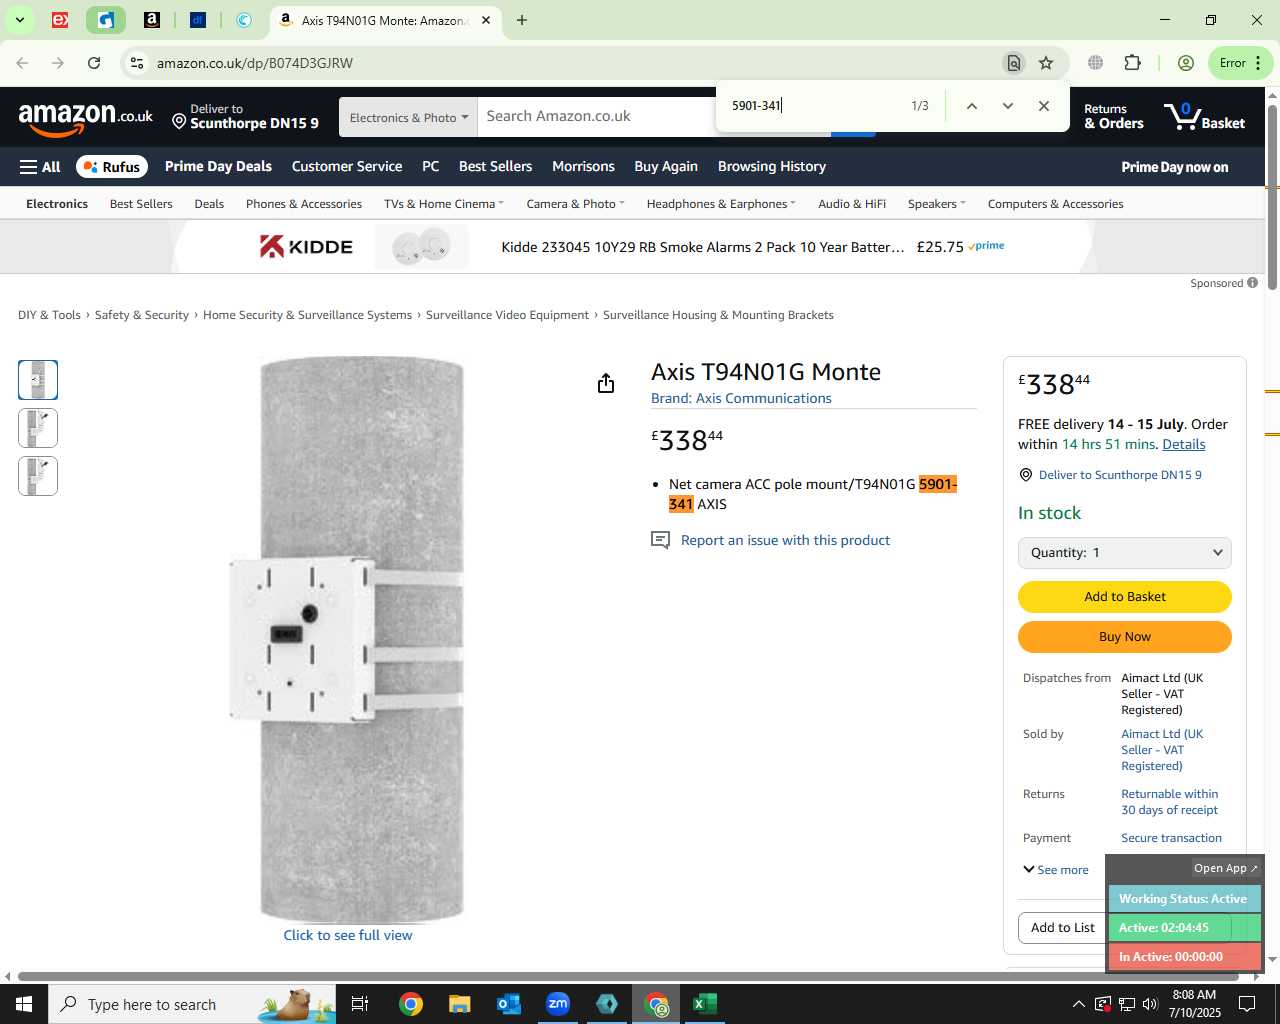Click the Search Amazon.co.uk field
This screenshot has height=1024, width=1280.
pos(597,116)
